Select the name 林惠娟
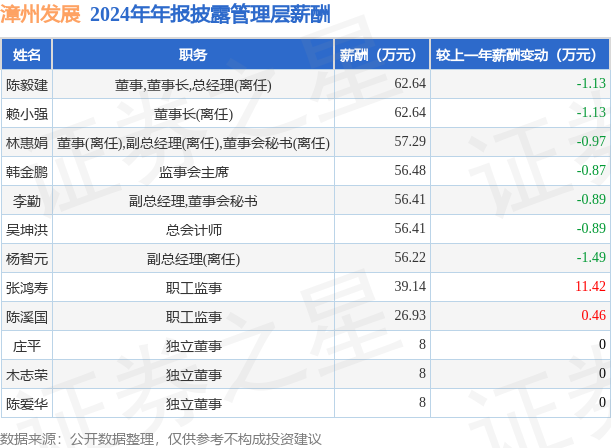 click(x=27, y=143)
